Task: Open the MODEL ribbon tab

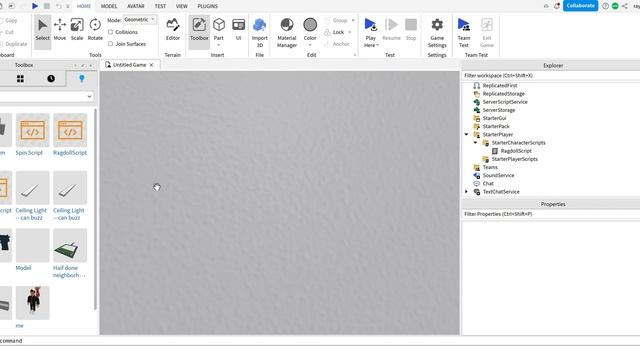Action: 109,6
